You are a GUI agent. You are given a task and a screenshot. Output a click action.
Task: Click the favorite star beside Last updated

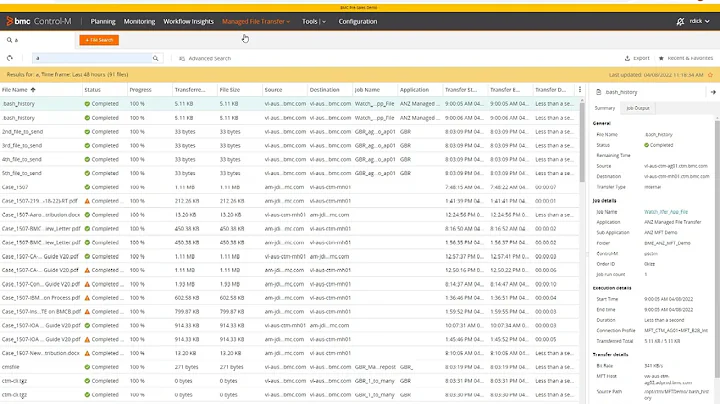coord(710,74)
